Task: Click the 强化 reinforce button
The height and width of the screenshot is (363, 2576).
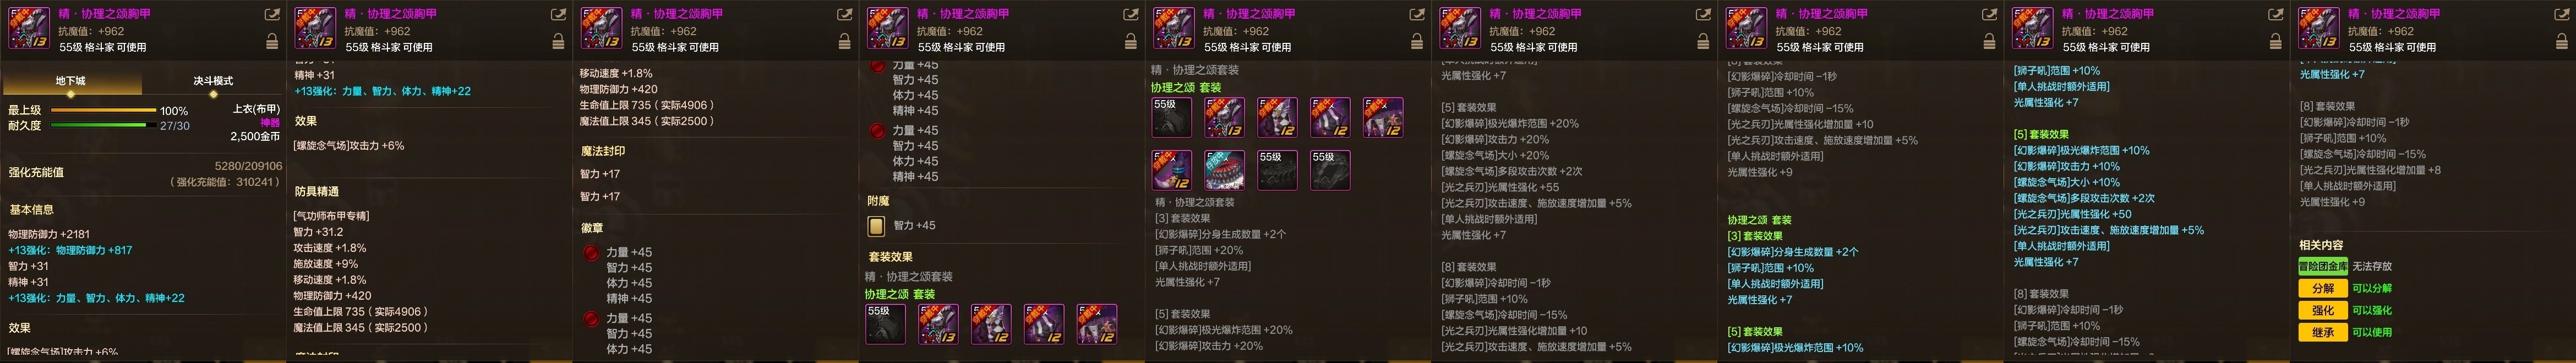Action: click(x=2322, y=310)
